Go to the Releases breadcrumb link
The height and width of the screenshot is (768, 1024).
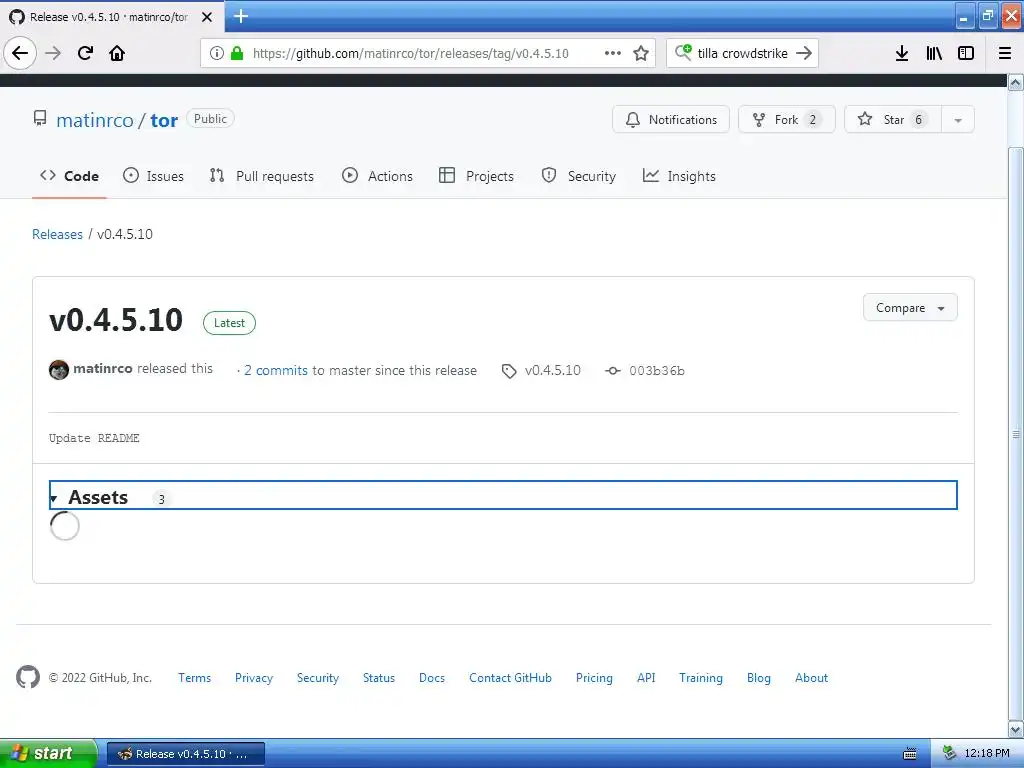pyautogui.click(x=57, y=234)
